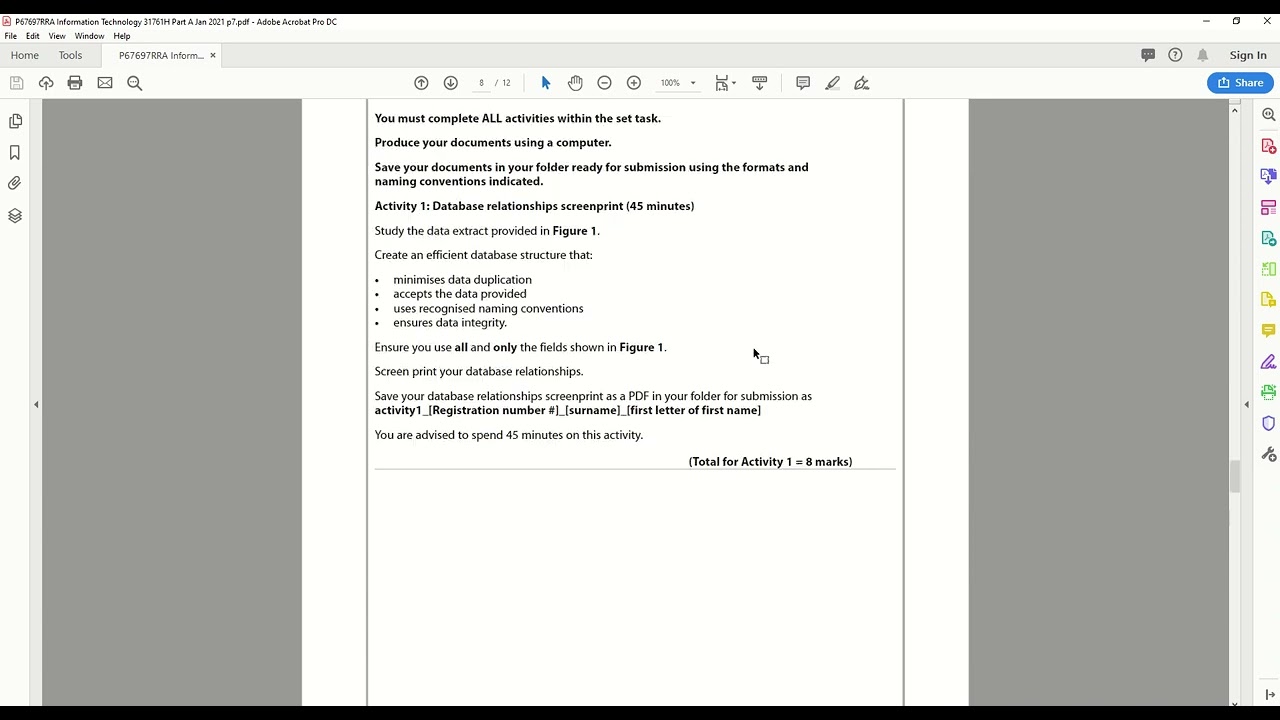Collapse the right tools pane arrow
This screenshot has width=1280, height=720.
[x=1246, y=404]
